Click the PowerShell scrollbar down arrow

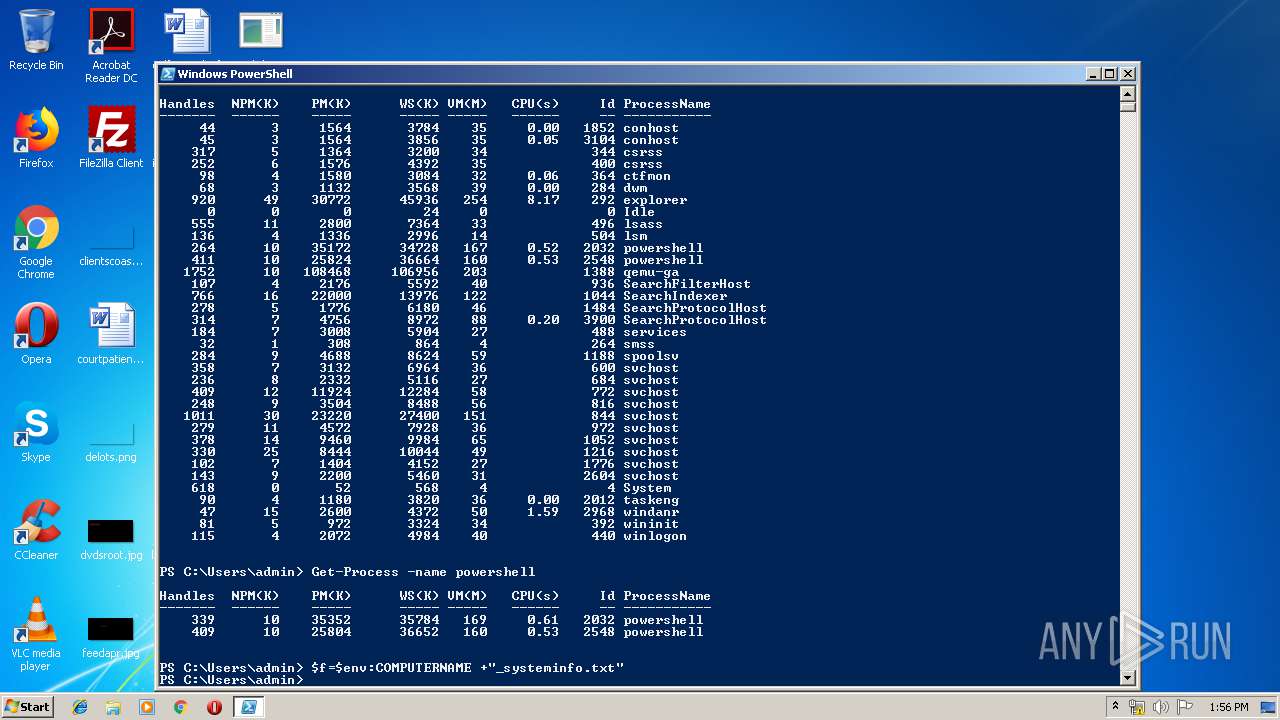tap(1128, 677)
